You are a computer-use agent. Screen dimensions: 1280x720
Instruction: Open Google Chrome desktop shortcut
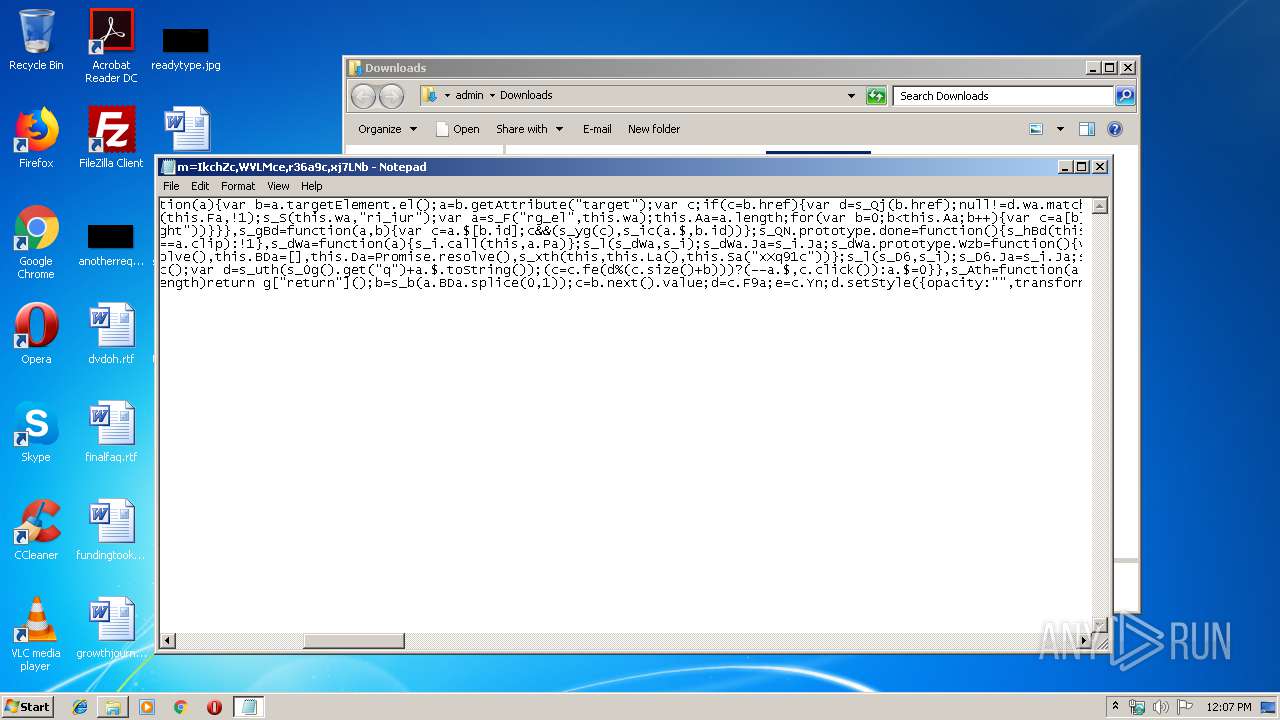point(36,242)
